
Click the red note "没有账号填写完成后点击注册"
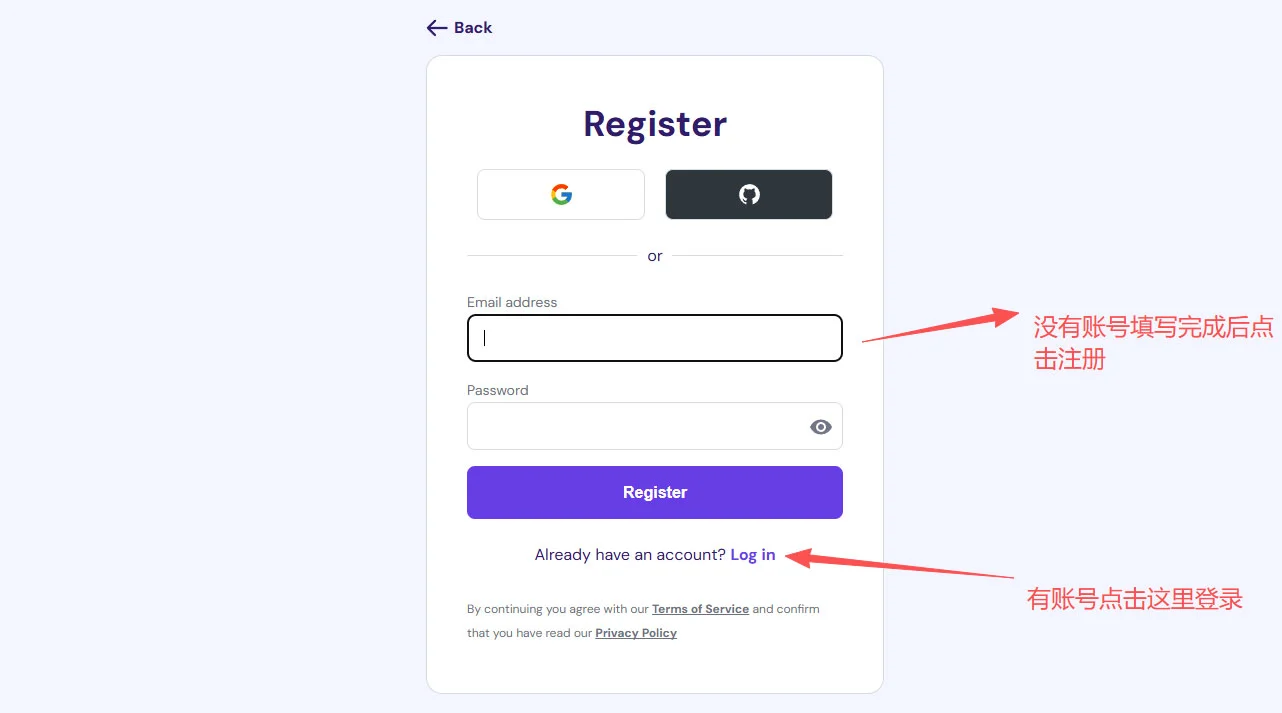[x=1152, y=343]
